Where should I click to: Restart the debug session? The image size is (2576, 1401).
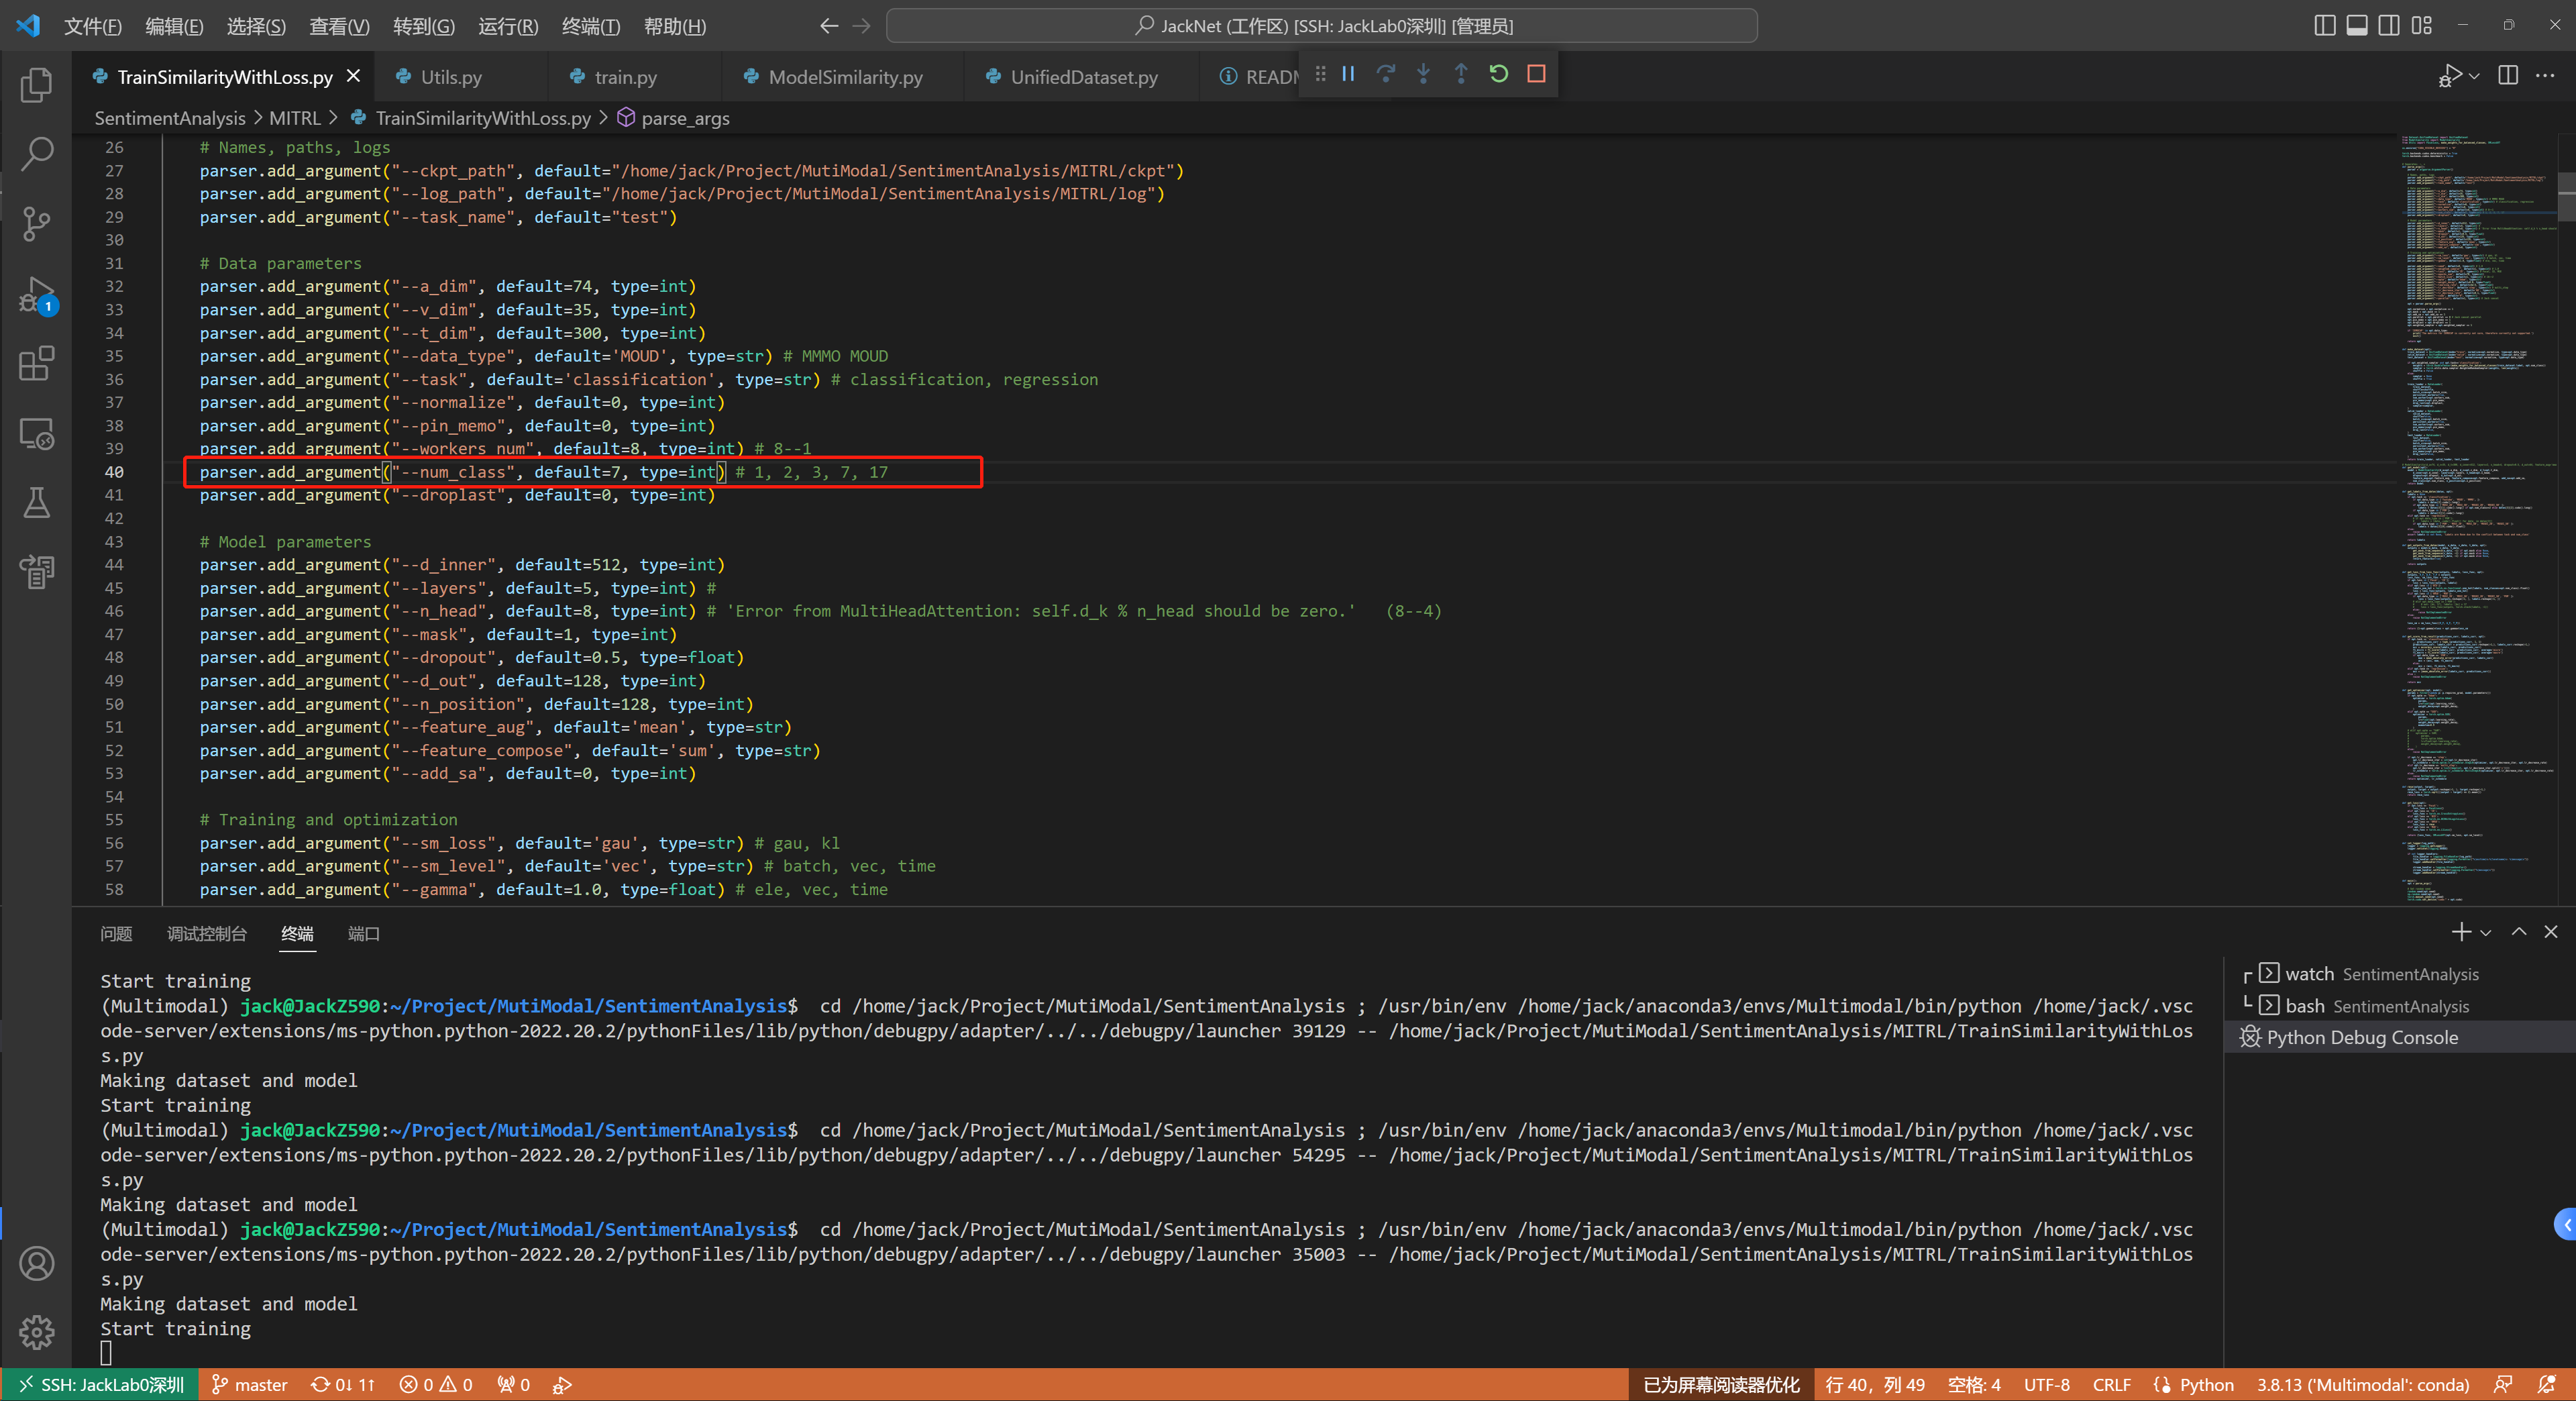click(x=1497, y=73)
